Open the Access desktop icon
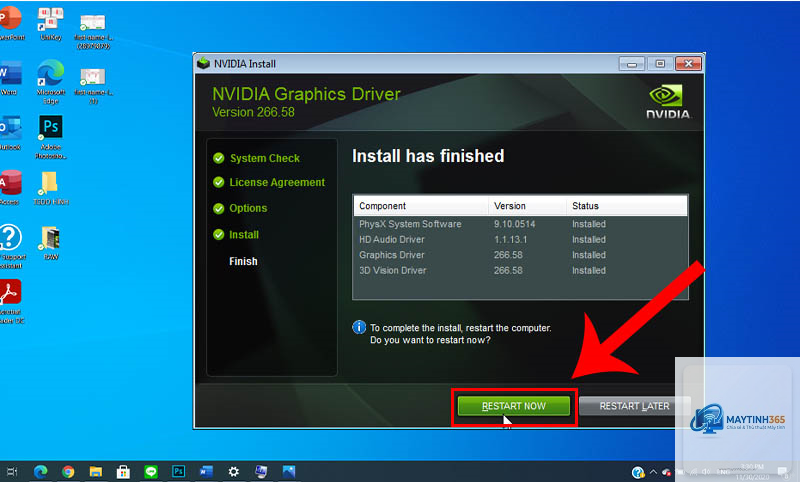The width and height of the screenshot is (800, 482). (11, 187)
